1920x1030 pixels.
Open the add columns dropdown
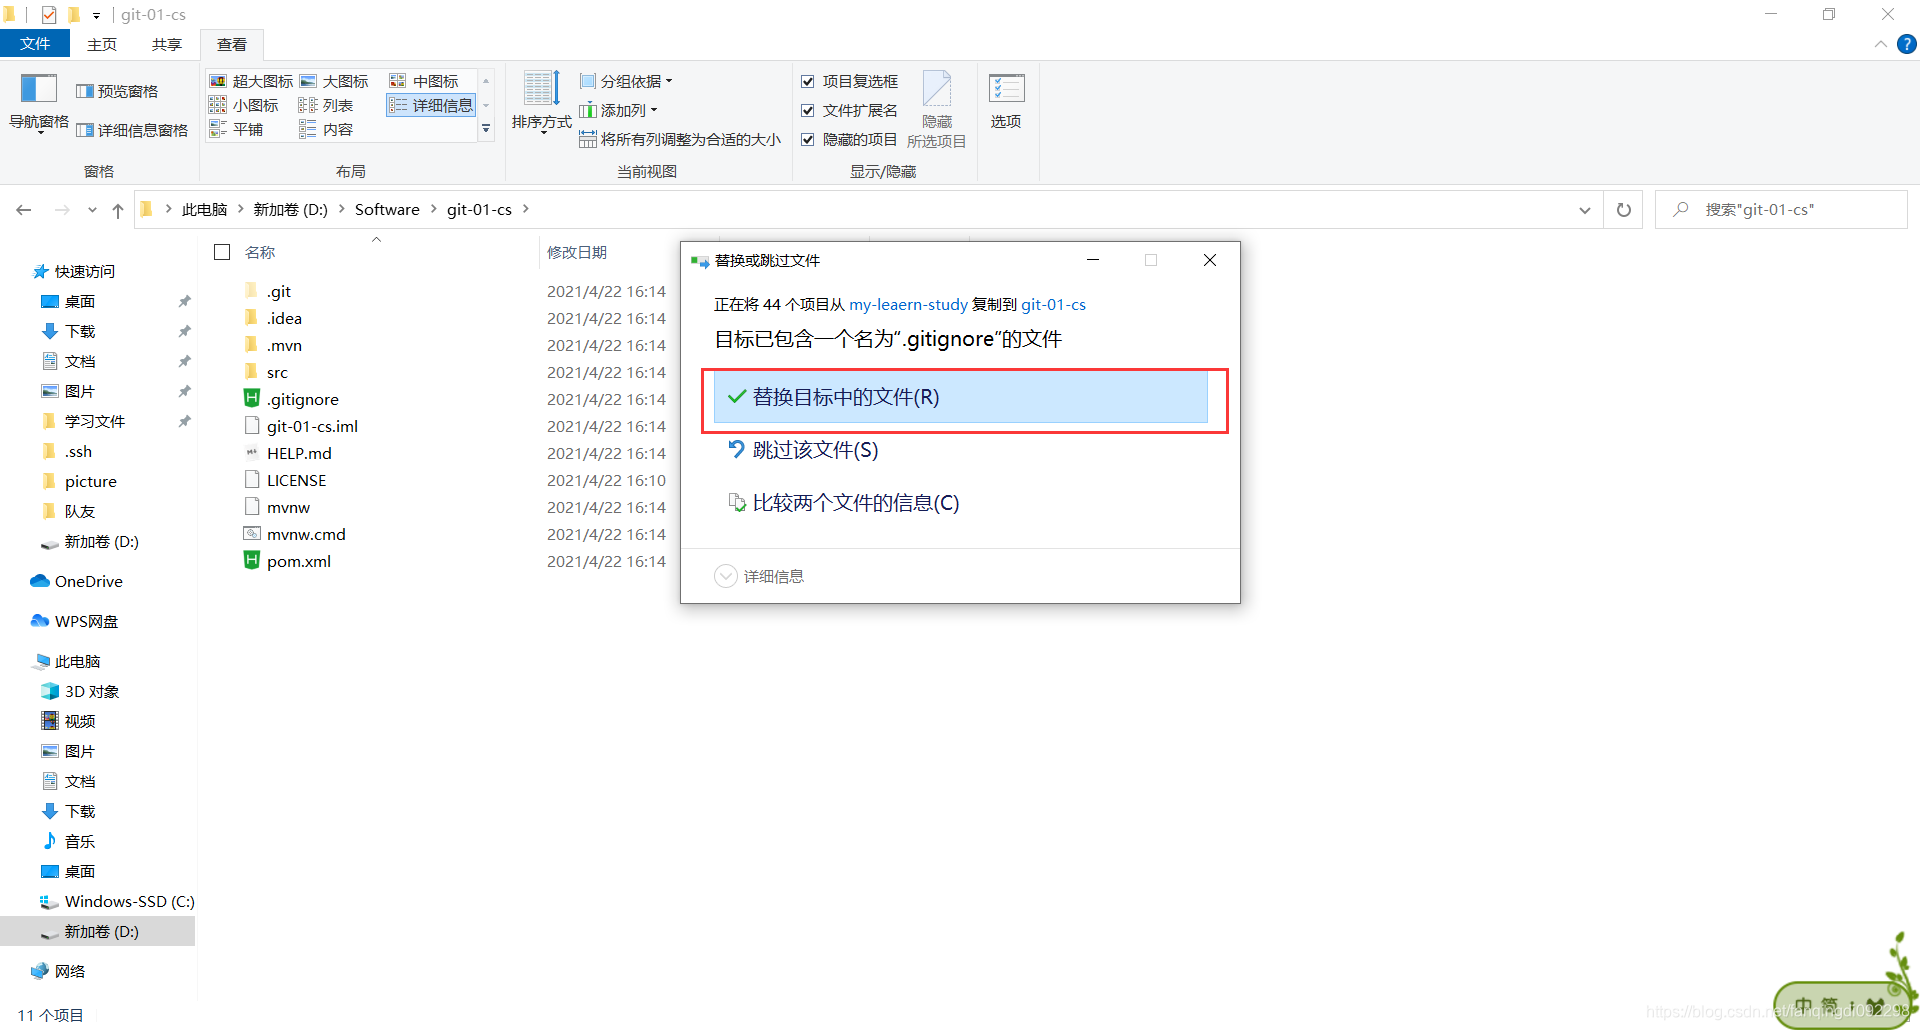coord(618,110)
